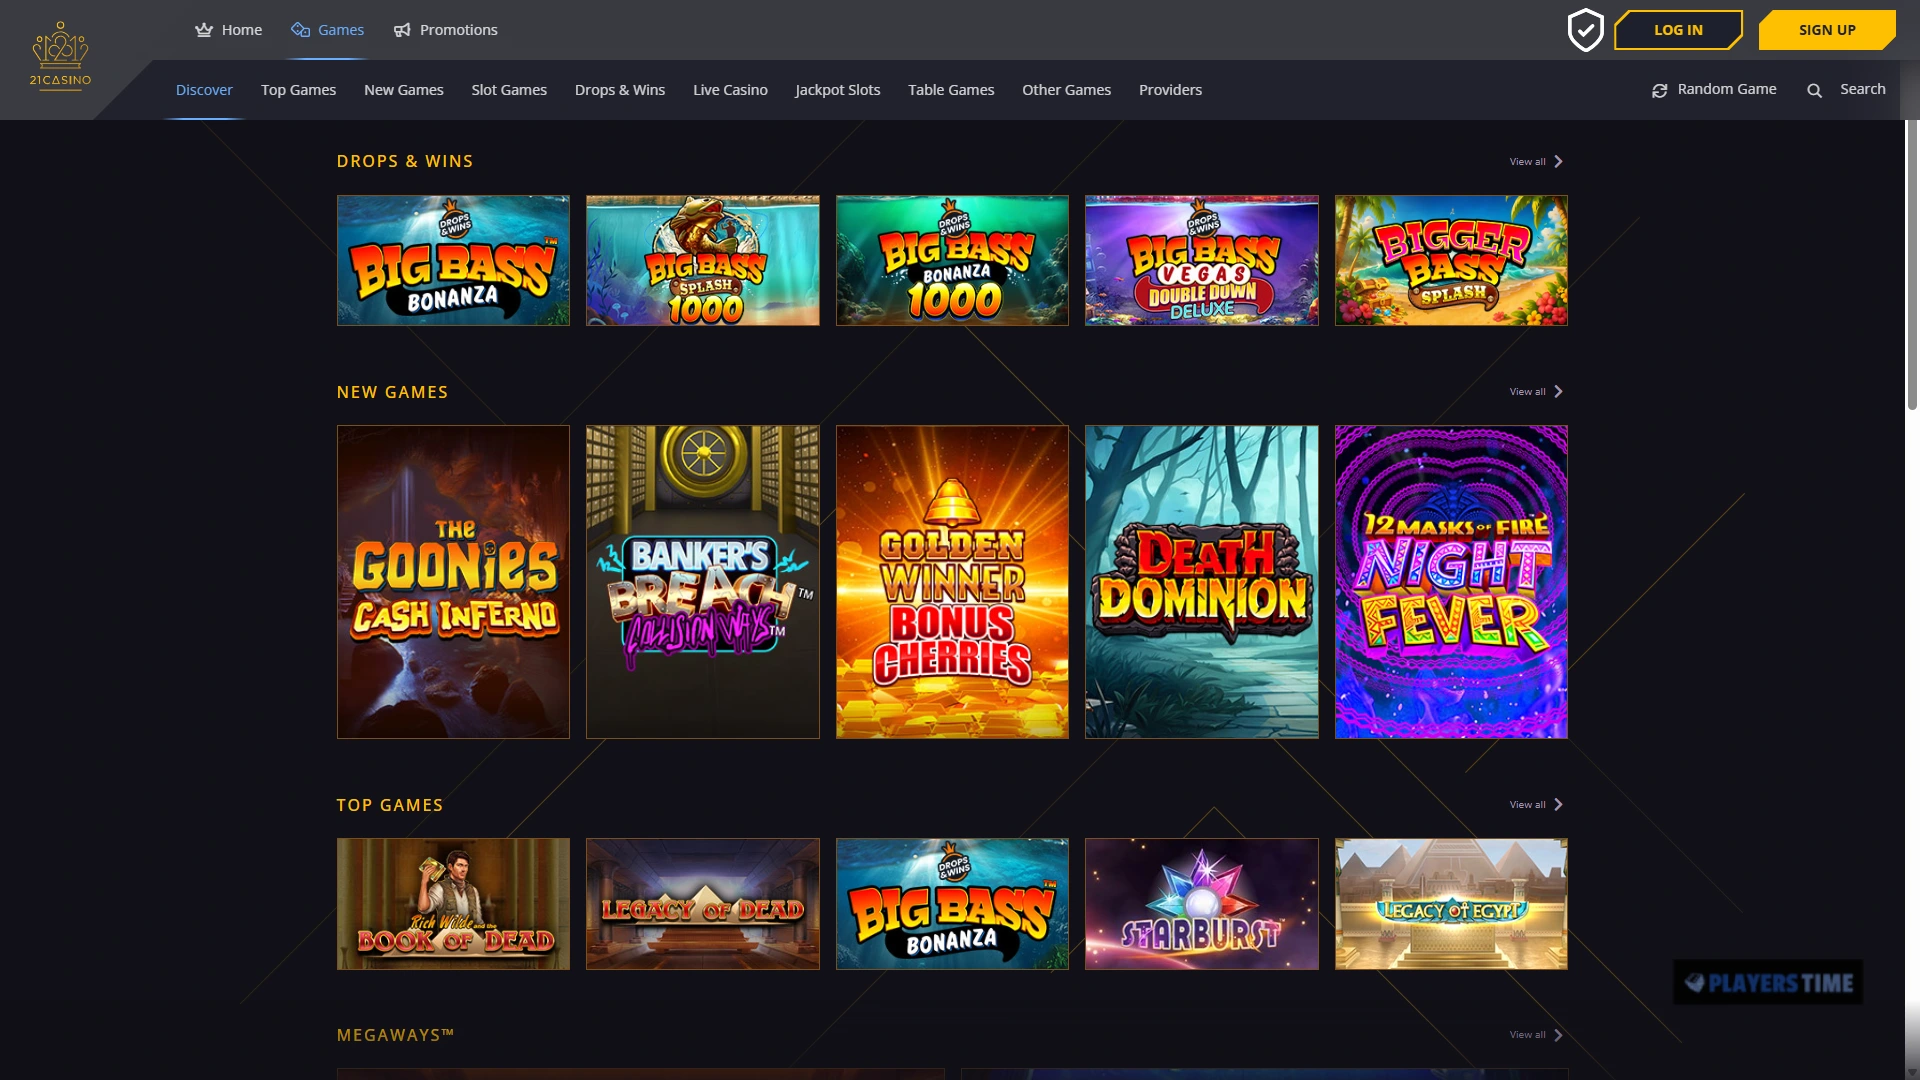The height and width of the screenshot is (1080, 1920).
Task: Open Big Bass Bonanza 1000 game
Action: click(952, 260)
